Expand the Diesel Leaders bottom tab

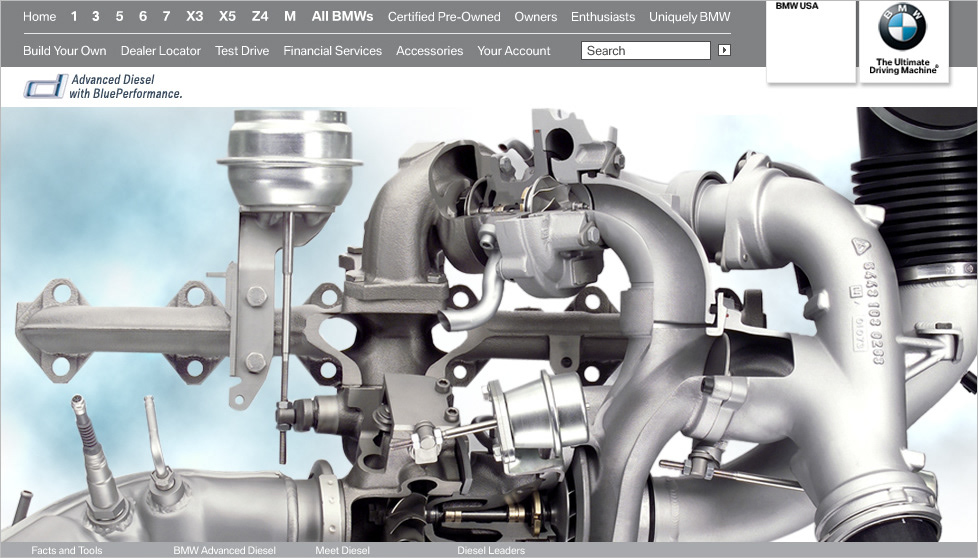[x=491, y=550]
